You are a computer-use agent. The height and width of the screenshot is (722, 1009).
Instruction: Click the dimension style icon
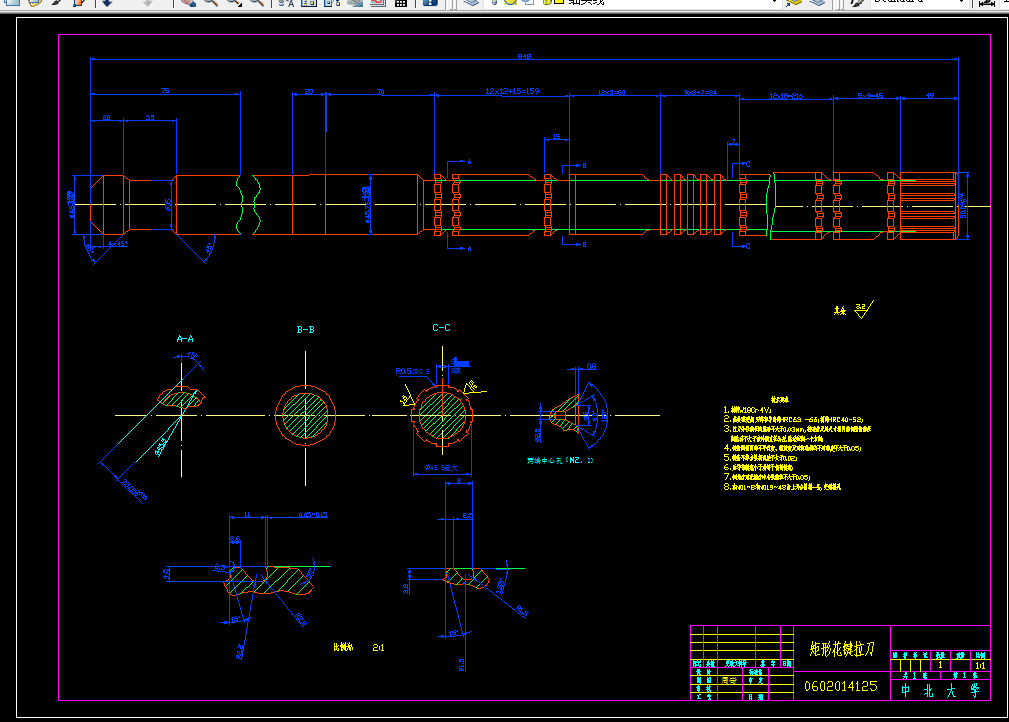985,3
